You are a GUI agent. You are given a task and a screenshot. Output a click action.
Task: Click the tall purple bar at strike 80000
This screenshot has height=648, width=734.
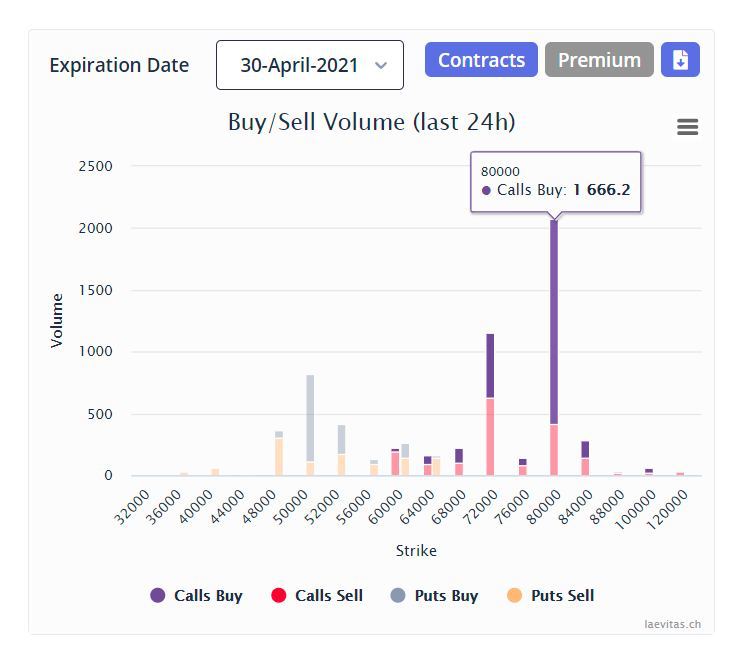point(553,320)
